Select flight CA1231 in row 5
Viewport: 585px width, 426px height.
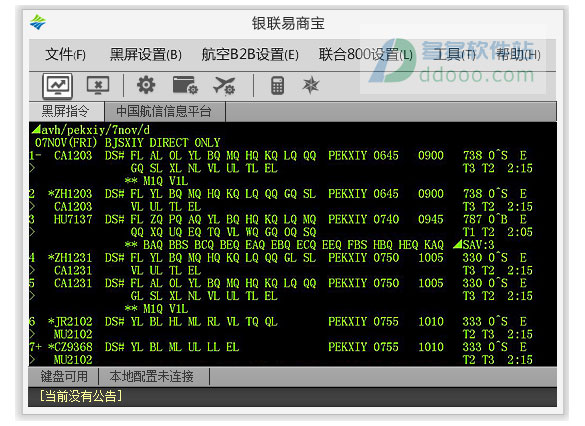tap(73, 283)
